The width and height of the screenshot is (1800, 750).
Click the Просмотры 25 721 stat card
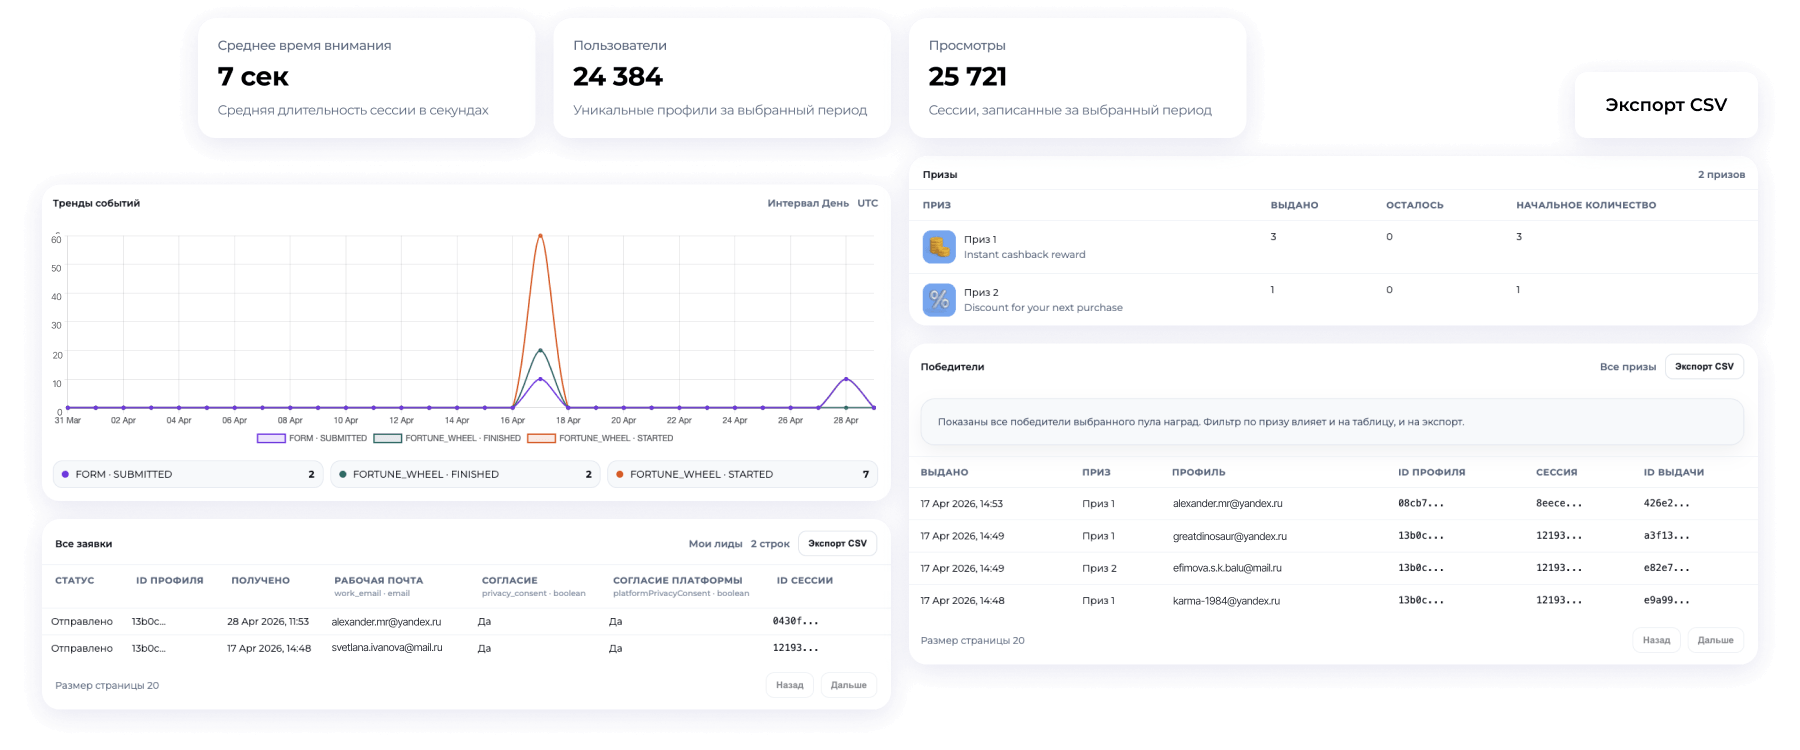point(1077,78)
